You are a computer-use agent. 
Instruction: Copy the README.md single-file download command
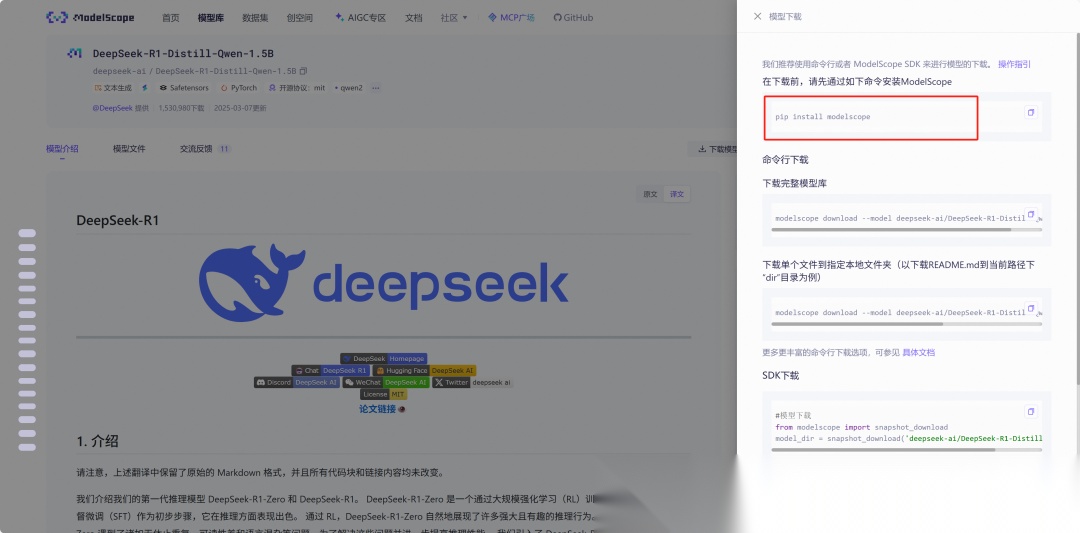[1031, 308]
